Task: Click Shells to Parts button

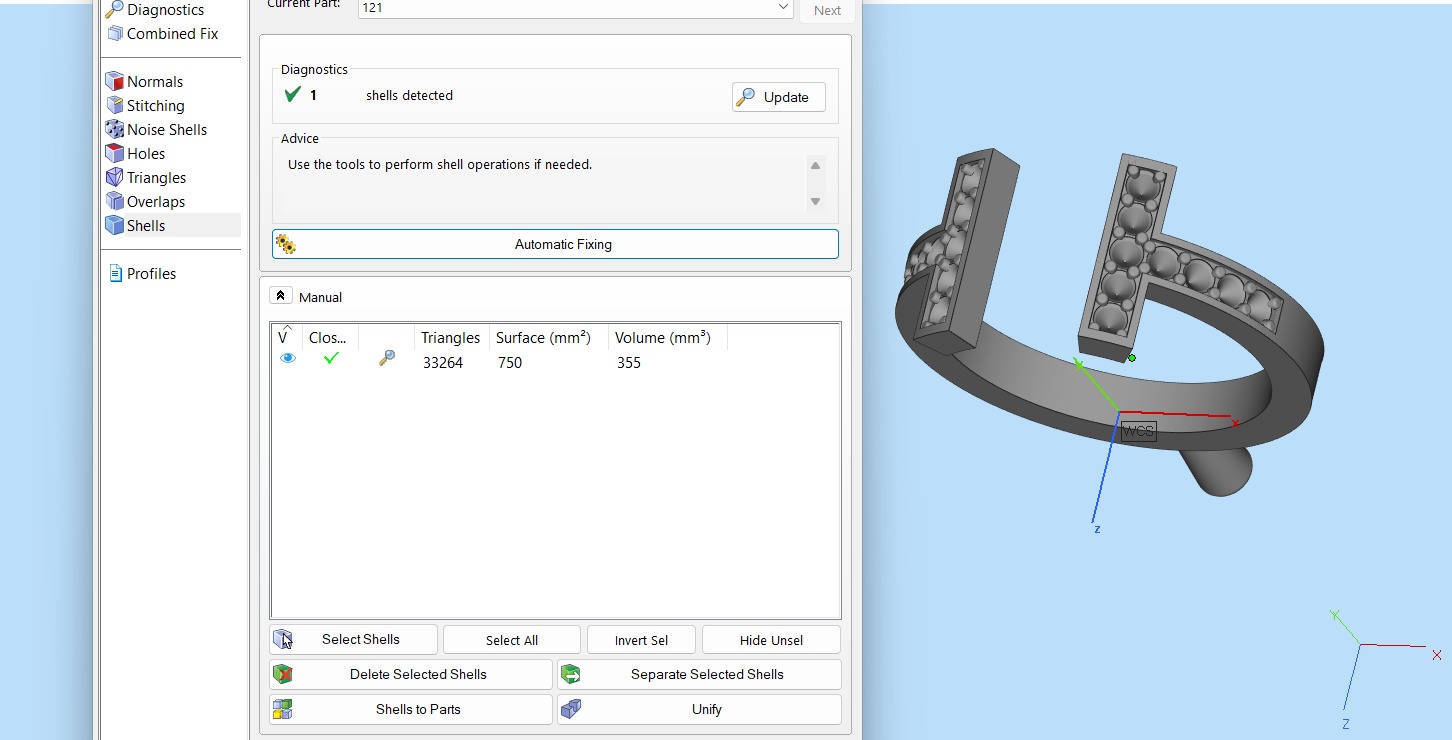Action: pos(411,709)
